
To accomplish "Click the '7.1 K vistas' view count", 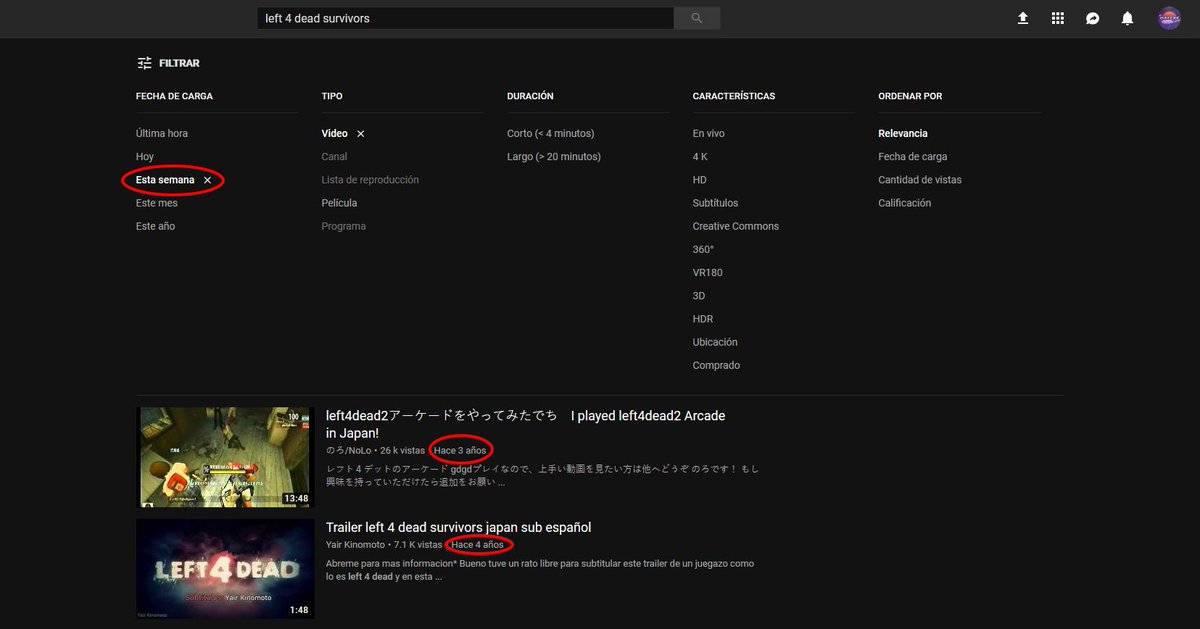I will (x=418, y=545).
